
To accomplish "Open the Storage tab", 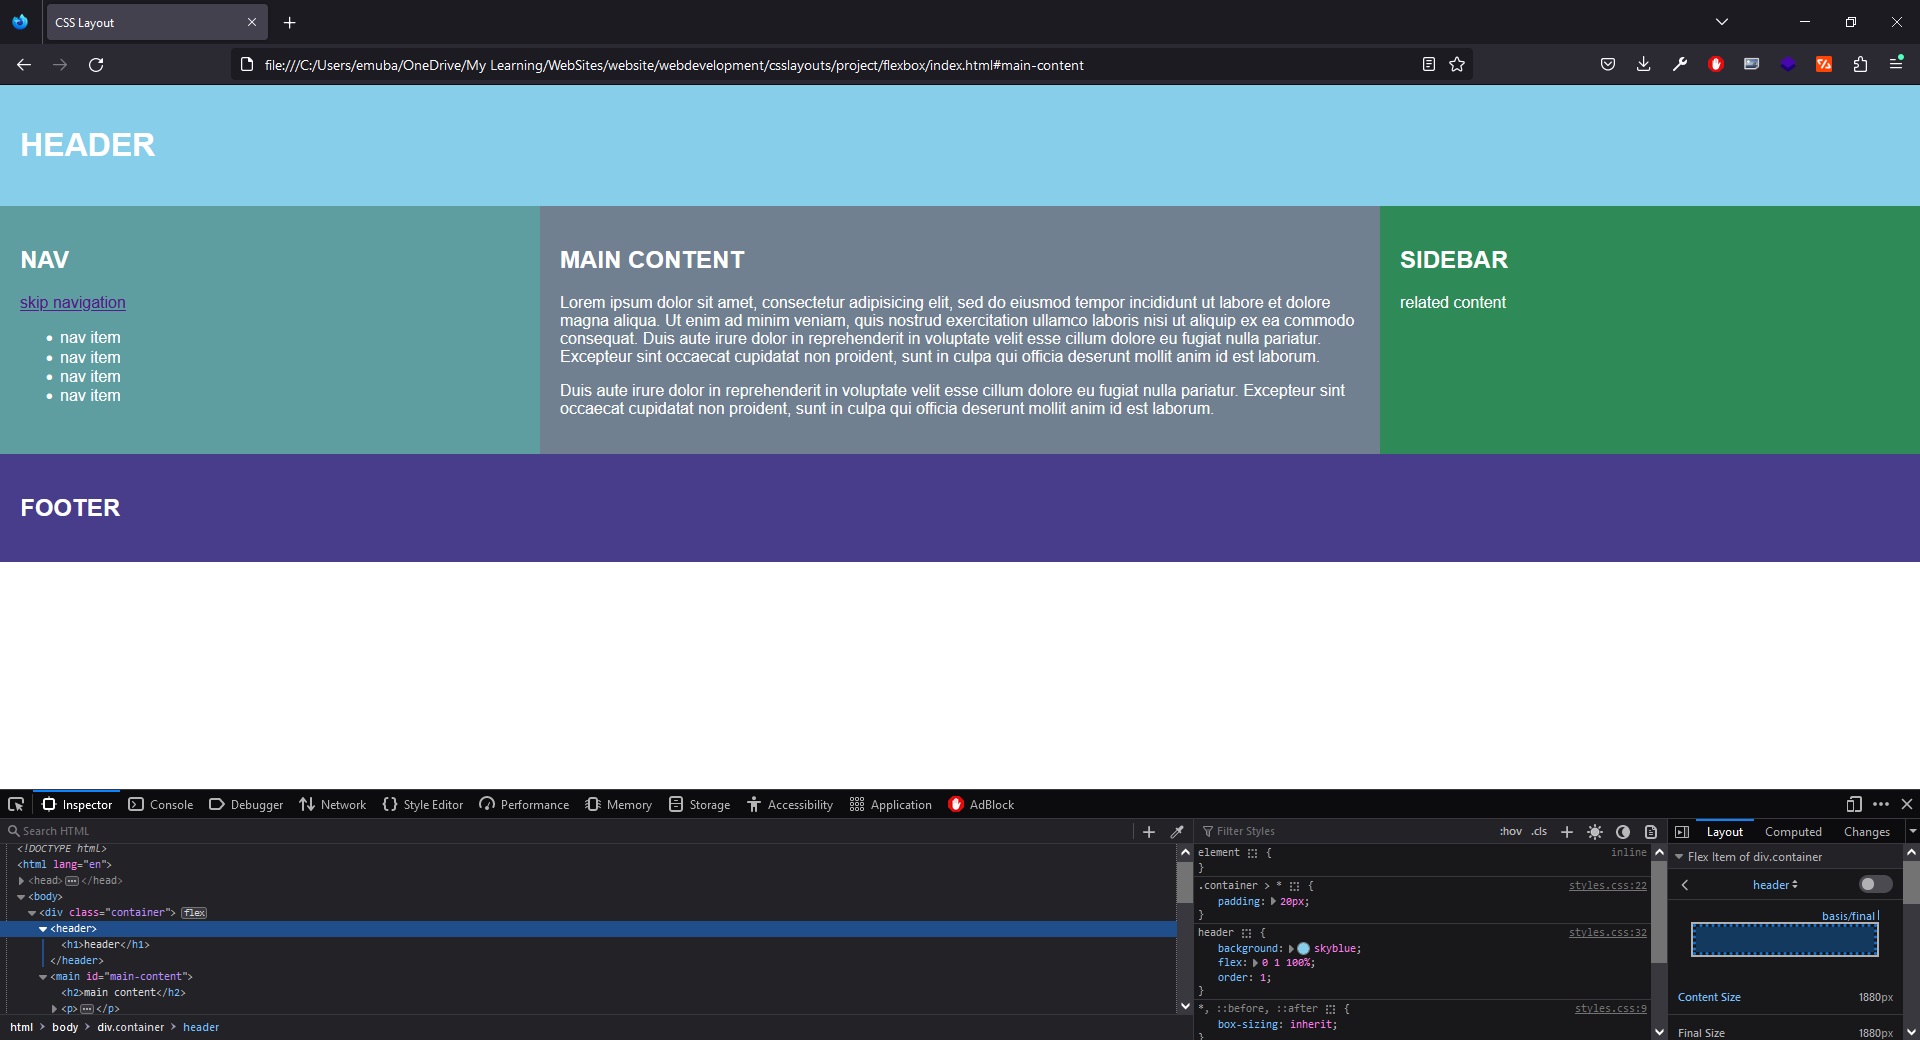I will coord(699,804).
